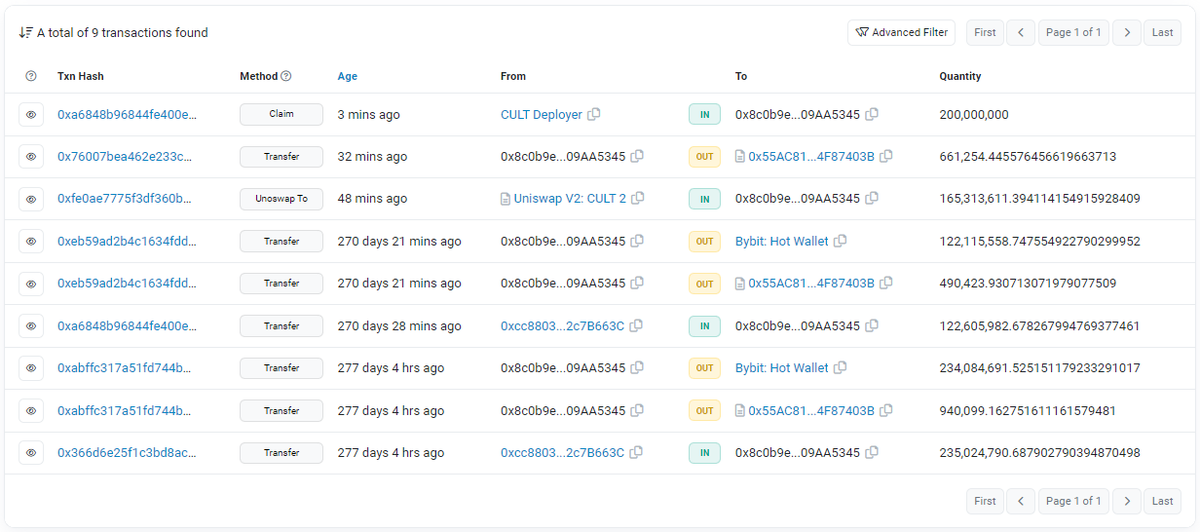The width and height of the screenshot is (1200, 532).
Task: Click the help icon next to Method header
Action: click(x=286, y=76)
